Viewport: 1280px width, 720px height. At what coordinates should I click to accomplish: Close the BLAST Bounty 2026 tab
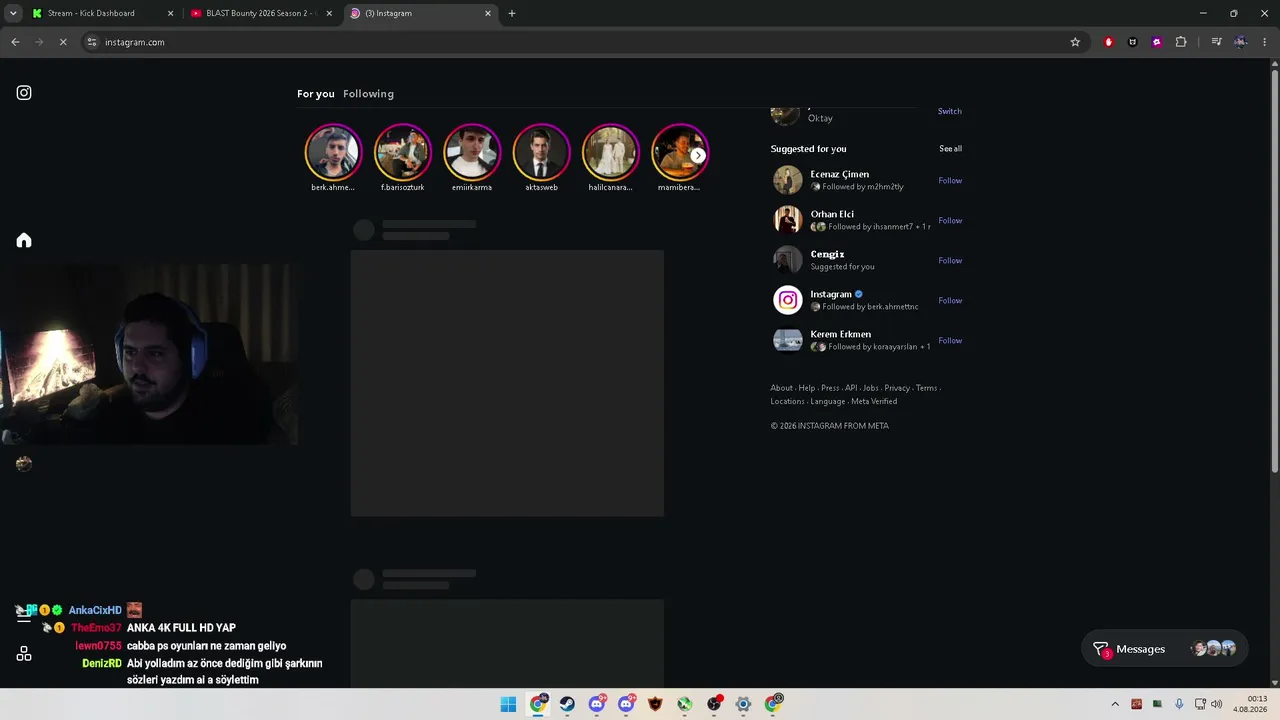(329, 13)
